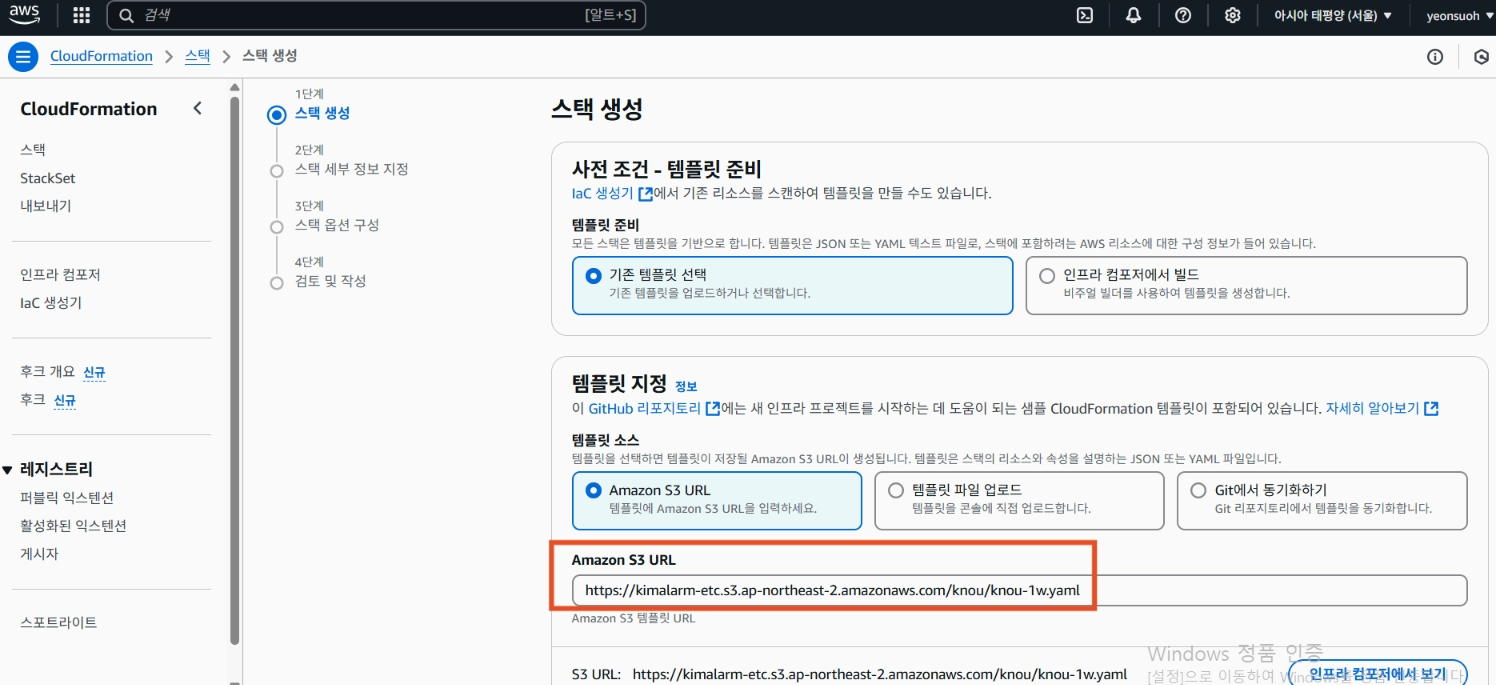
Task: Click the 스택 세부 정보 지정 step
Action: [351, 169]
